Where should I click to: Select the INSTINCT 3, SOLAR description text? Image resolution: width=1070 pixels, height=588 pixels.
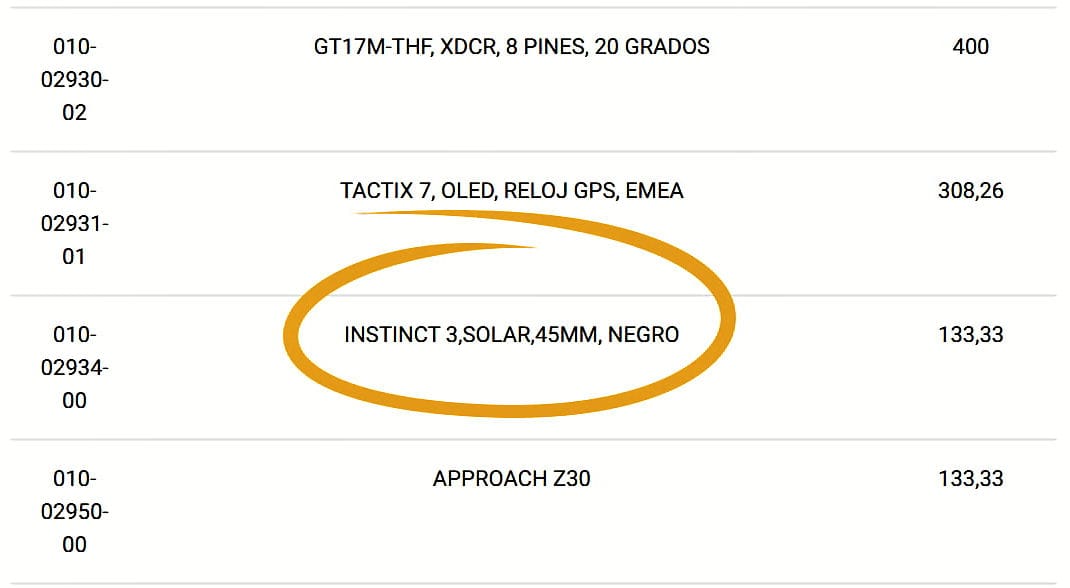click(x=511, y=335)
